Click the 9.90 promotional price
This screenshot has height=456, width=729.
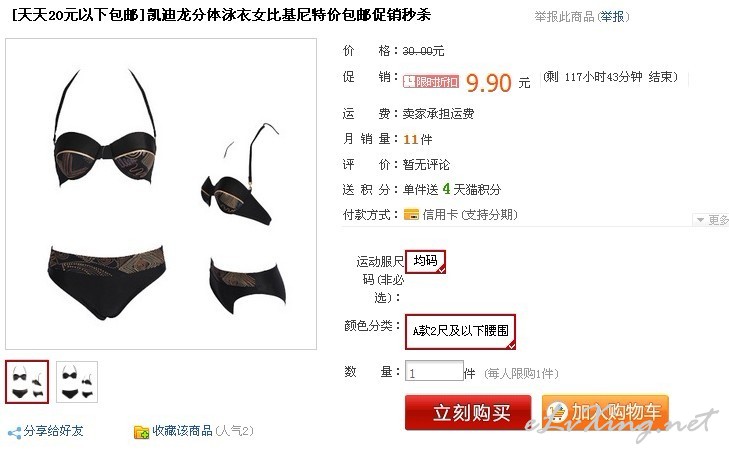(x=488, y=83)
